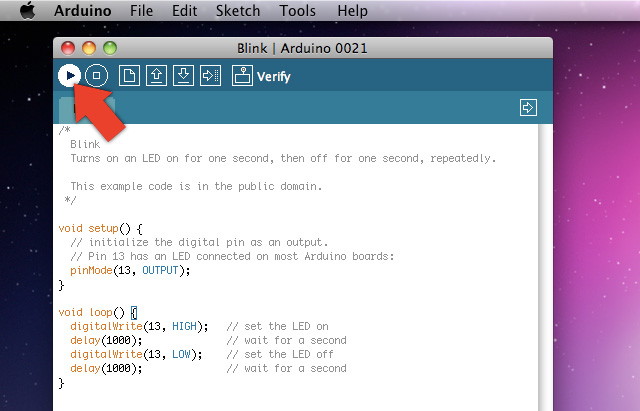Open the File menu

pyautogui.click(x=141, y=11)
